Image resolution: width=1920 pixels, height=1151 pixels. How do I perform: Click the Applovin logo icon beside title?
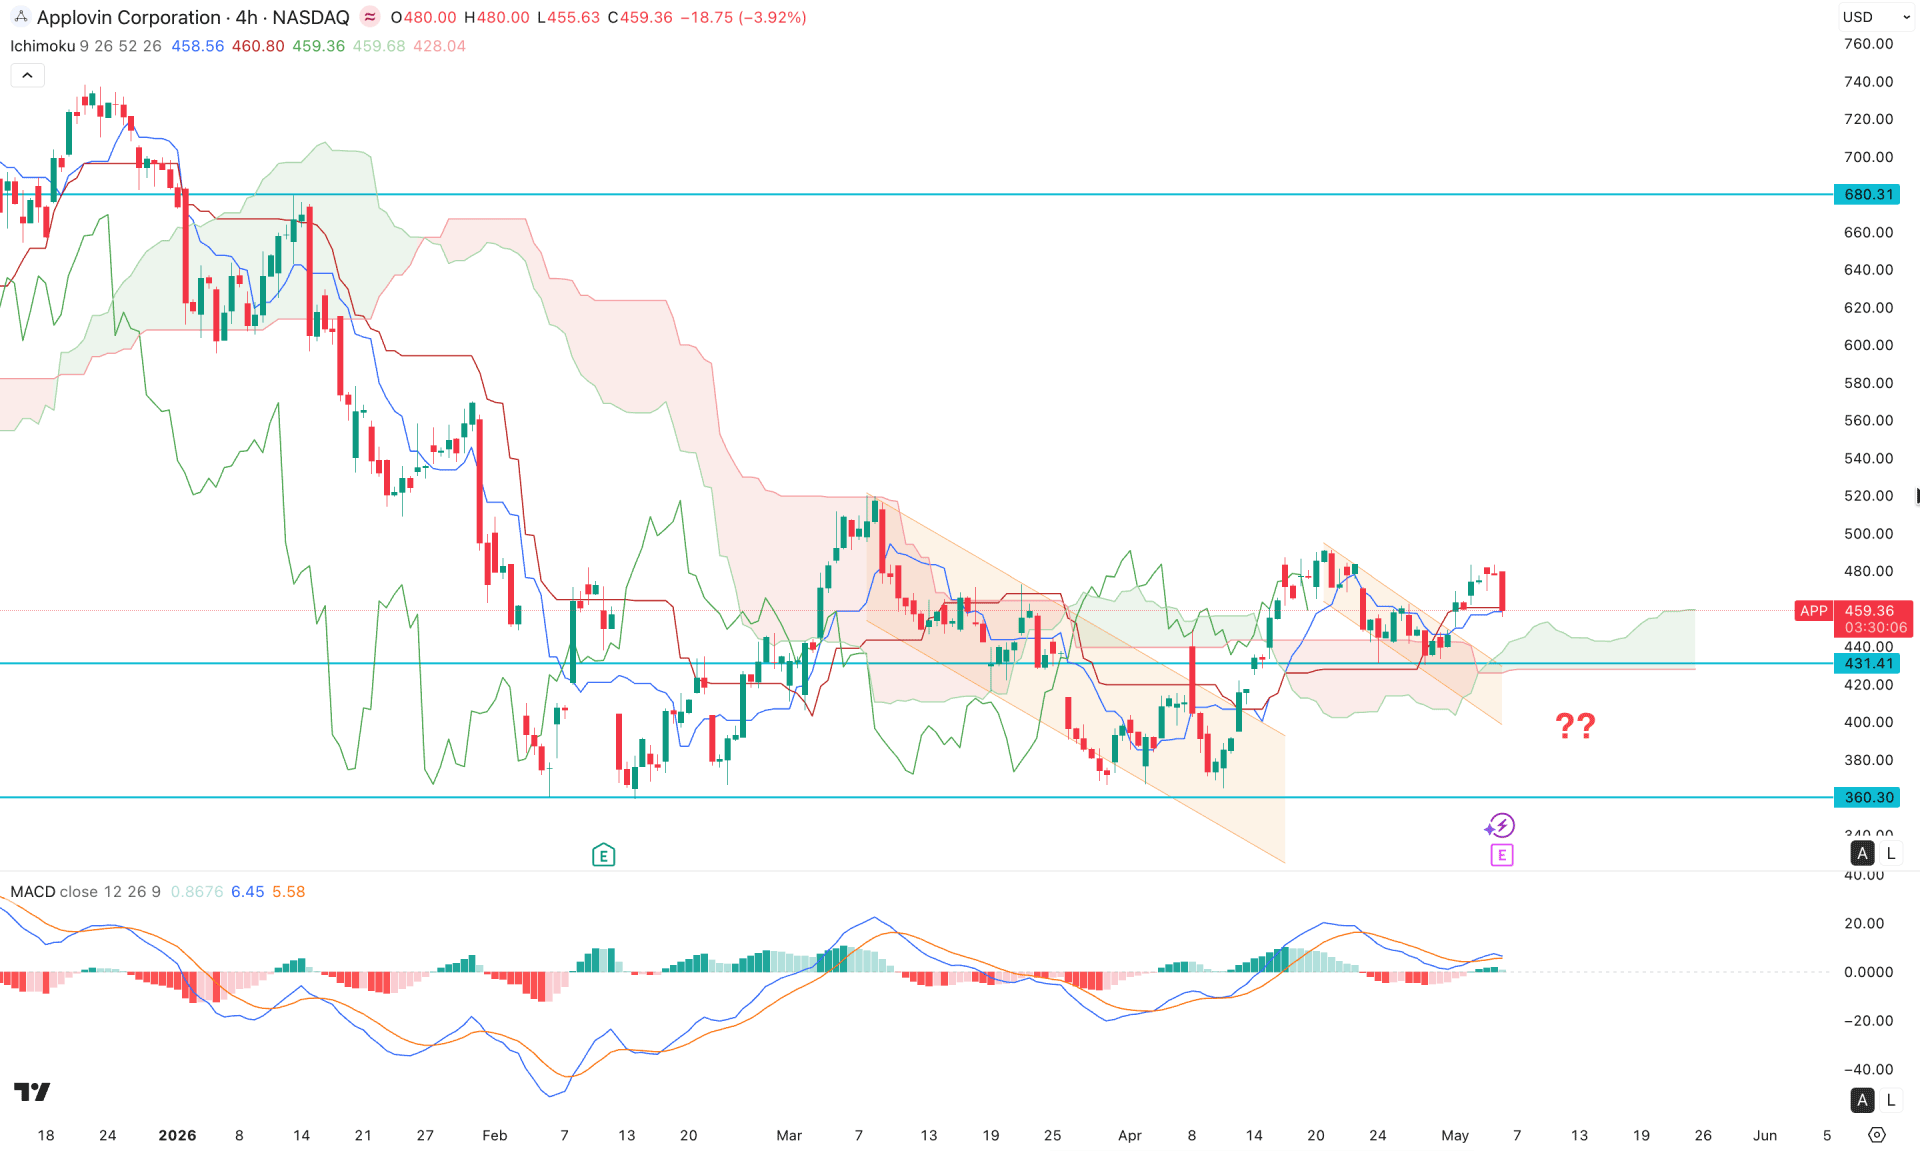(x=20, y=17)
